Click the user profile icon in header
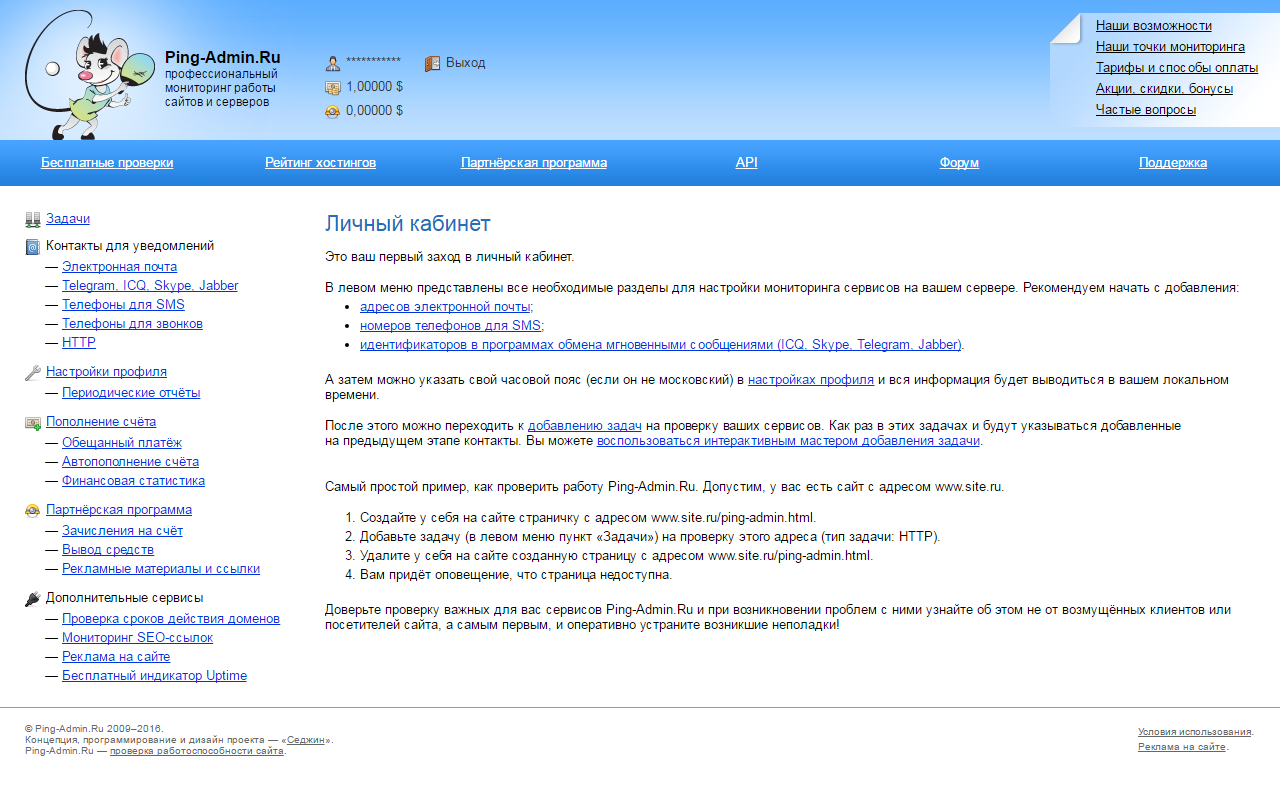 (x=333, y=64)
